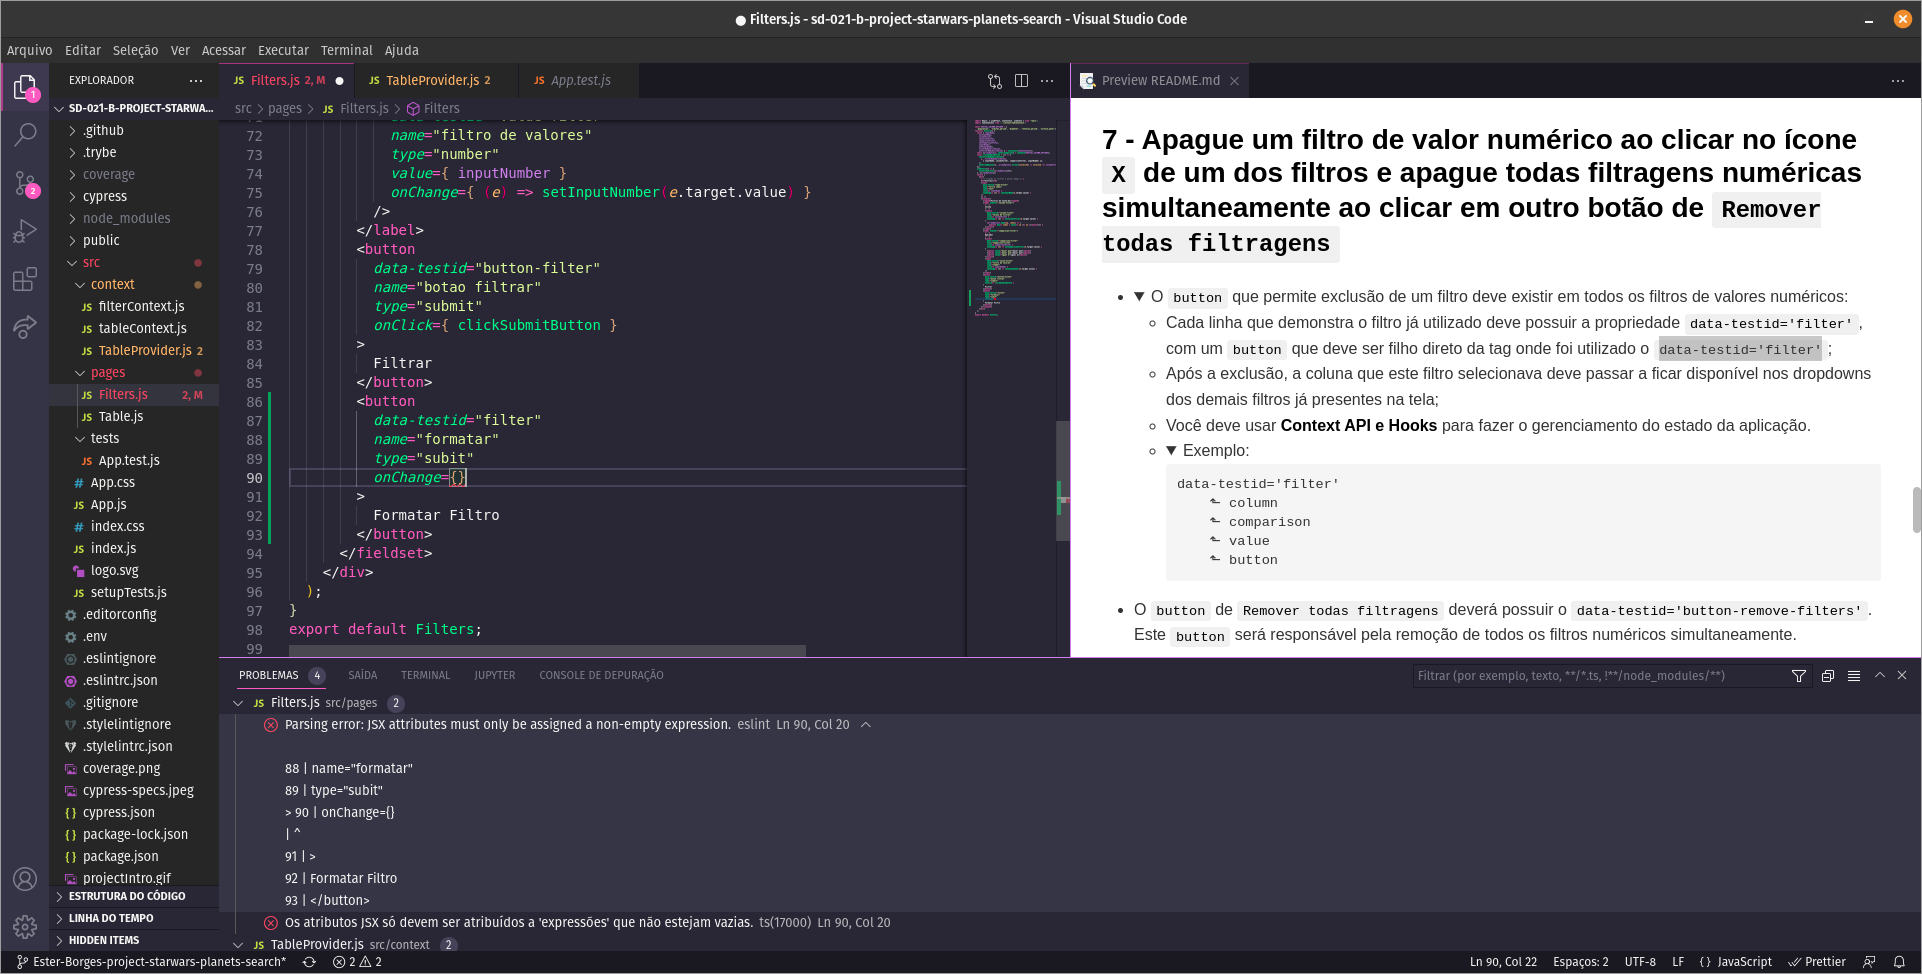
Task: Click the editor horizontal scrollbar
Action: tap(547, 651)
